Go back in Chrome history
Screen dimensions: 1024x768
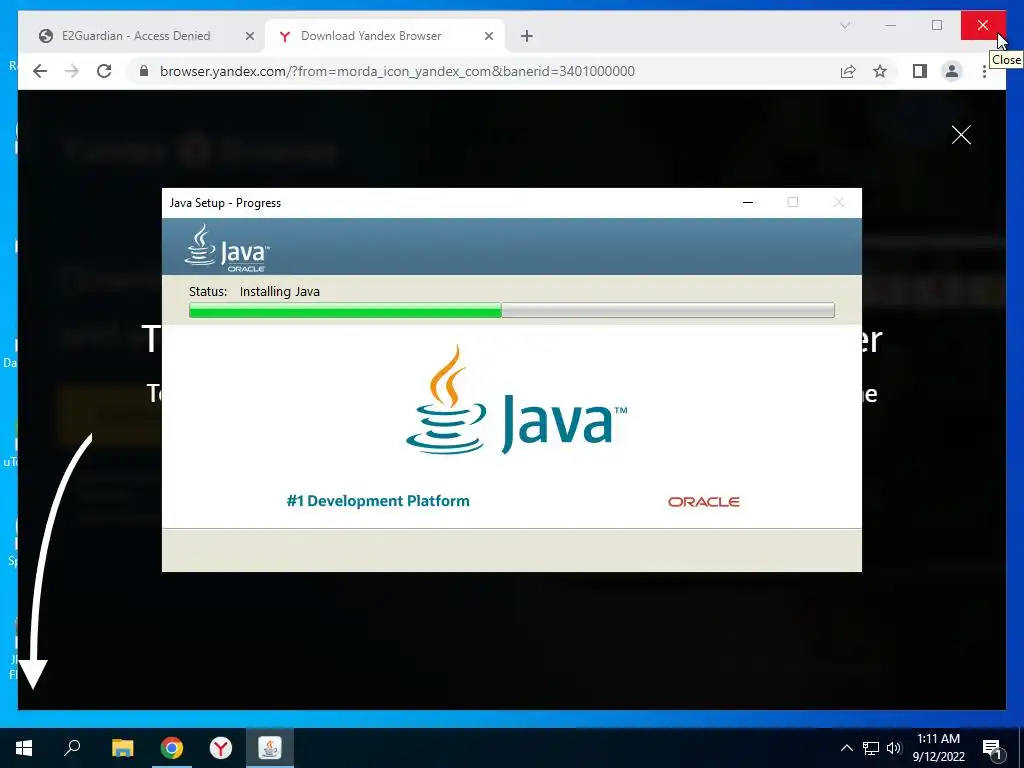(40, 71)
